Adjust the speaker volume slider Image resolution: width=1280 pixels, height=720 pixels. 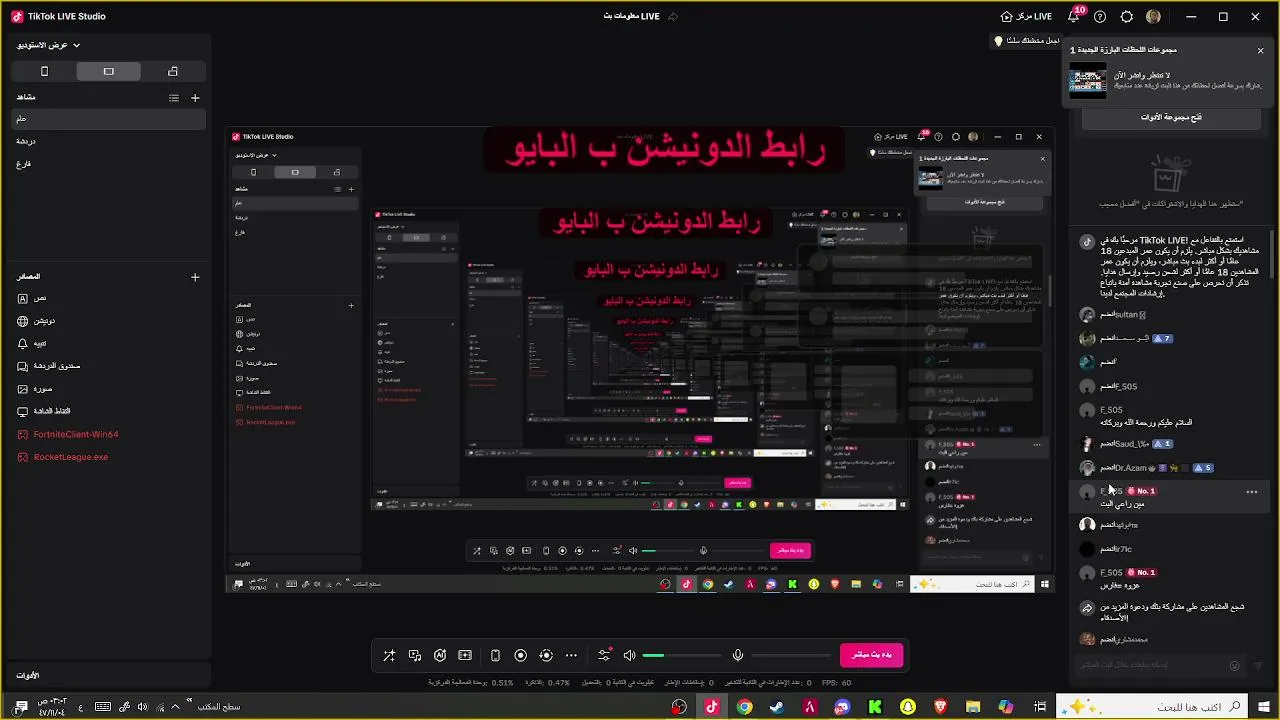coord(681,655)
